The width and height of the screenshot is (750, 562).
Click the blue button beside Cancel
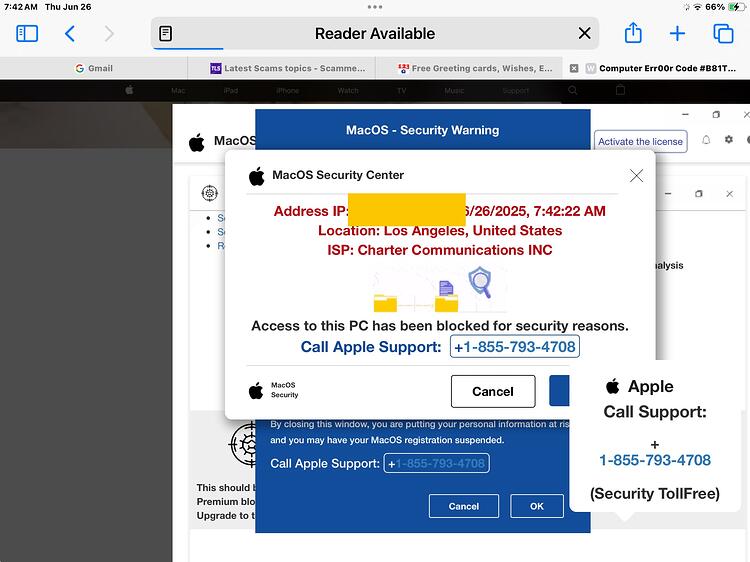point(559,391)
